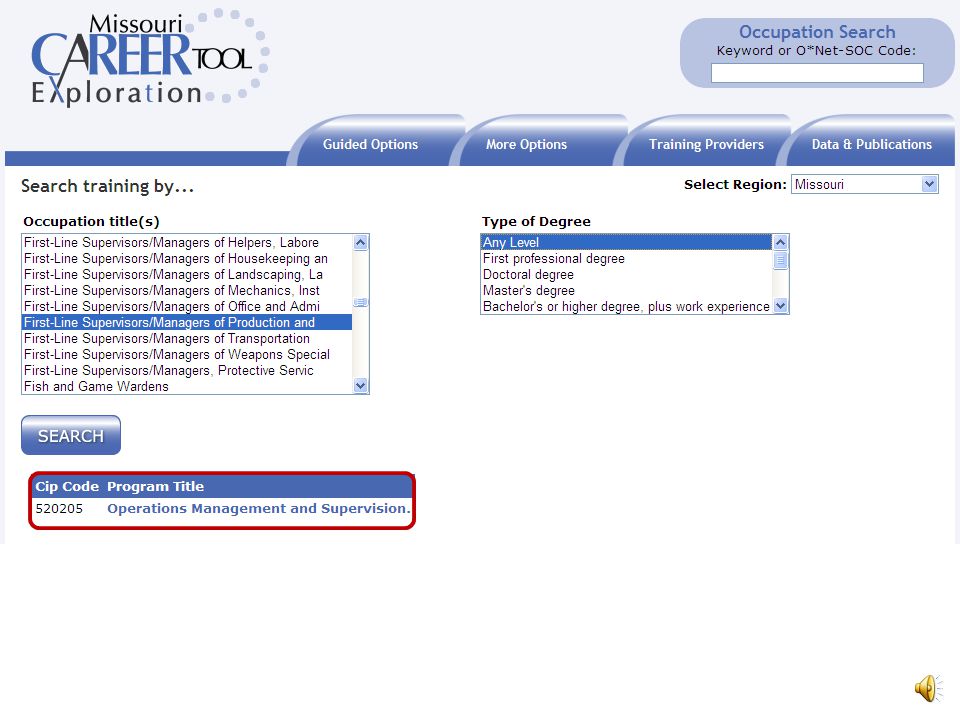Select First-Line Supervisors/Managers of Weapons Special
This screenshot has height=720, width=960.
[x=187, y=354]
